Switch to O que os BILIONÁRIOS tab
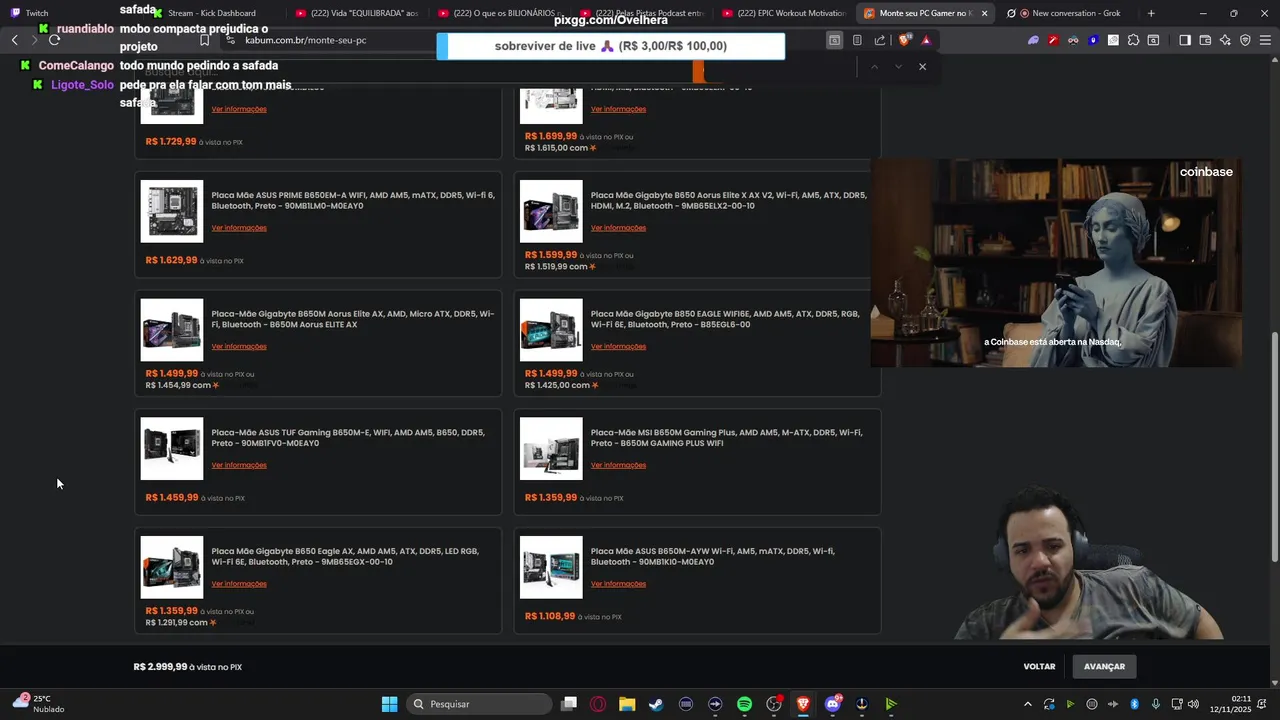 point(501,13)
